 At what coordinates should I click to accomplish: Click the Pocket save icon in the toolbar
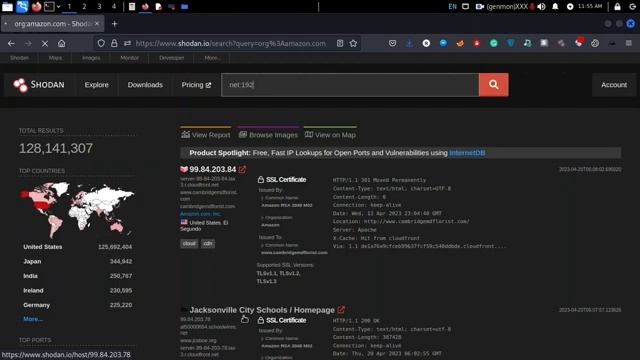[x=392, y=43]
